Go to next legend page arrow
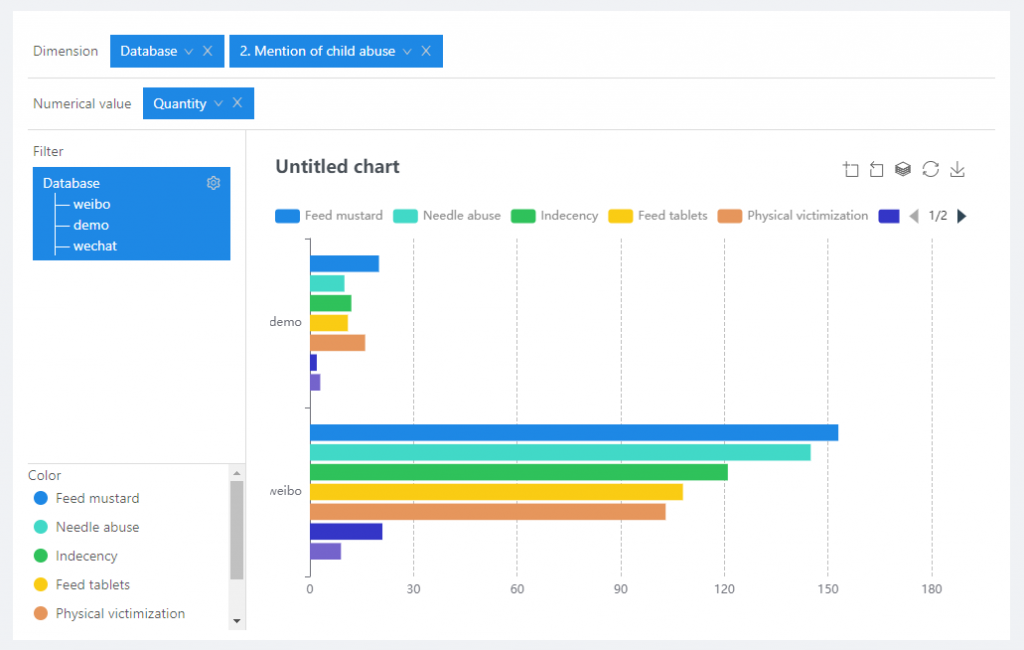Viewport: 1024px width, 650px height. [962, 216]
